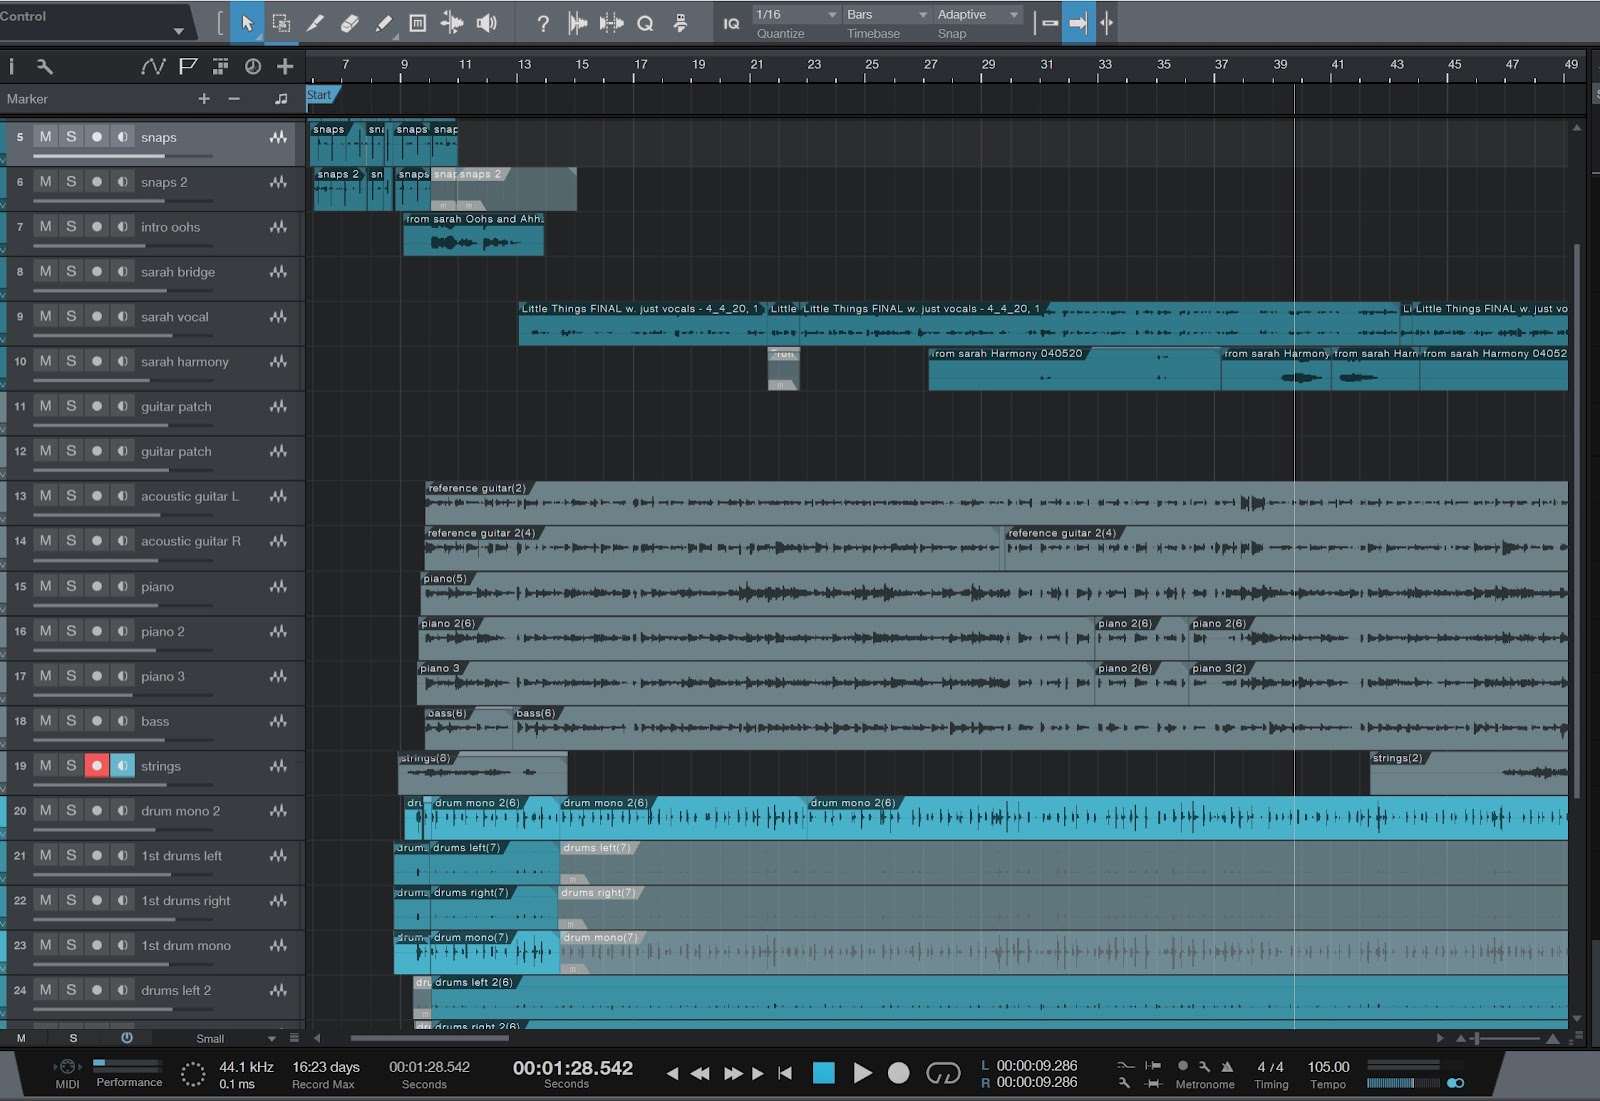Open the track height Small dropdown
This screenshot has height=1101, width=1600.
click(235, 1039)
